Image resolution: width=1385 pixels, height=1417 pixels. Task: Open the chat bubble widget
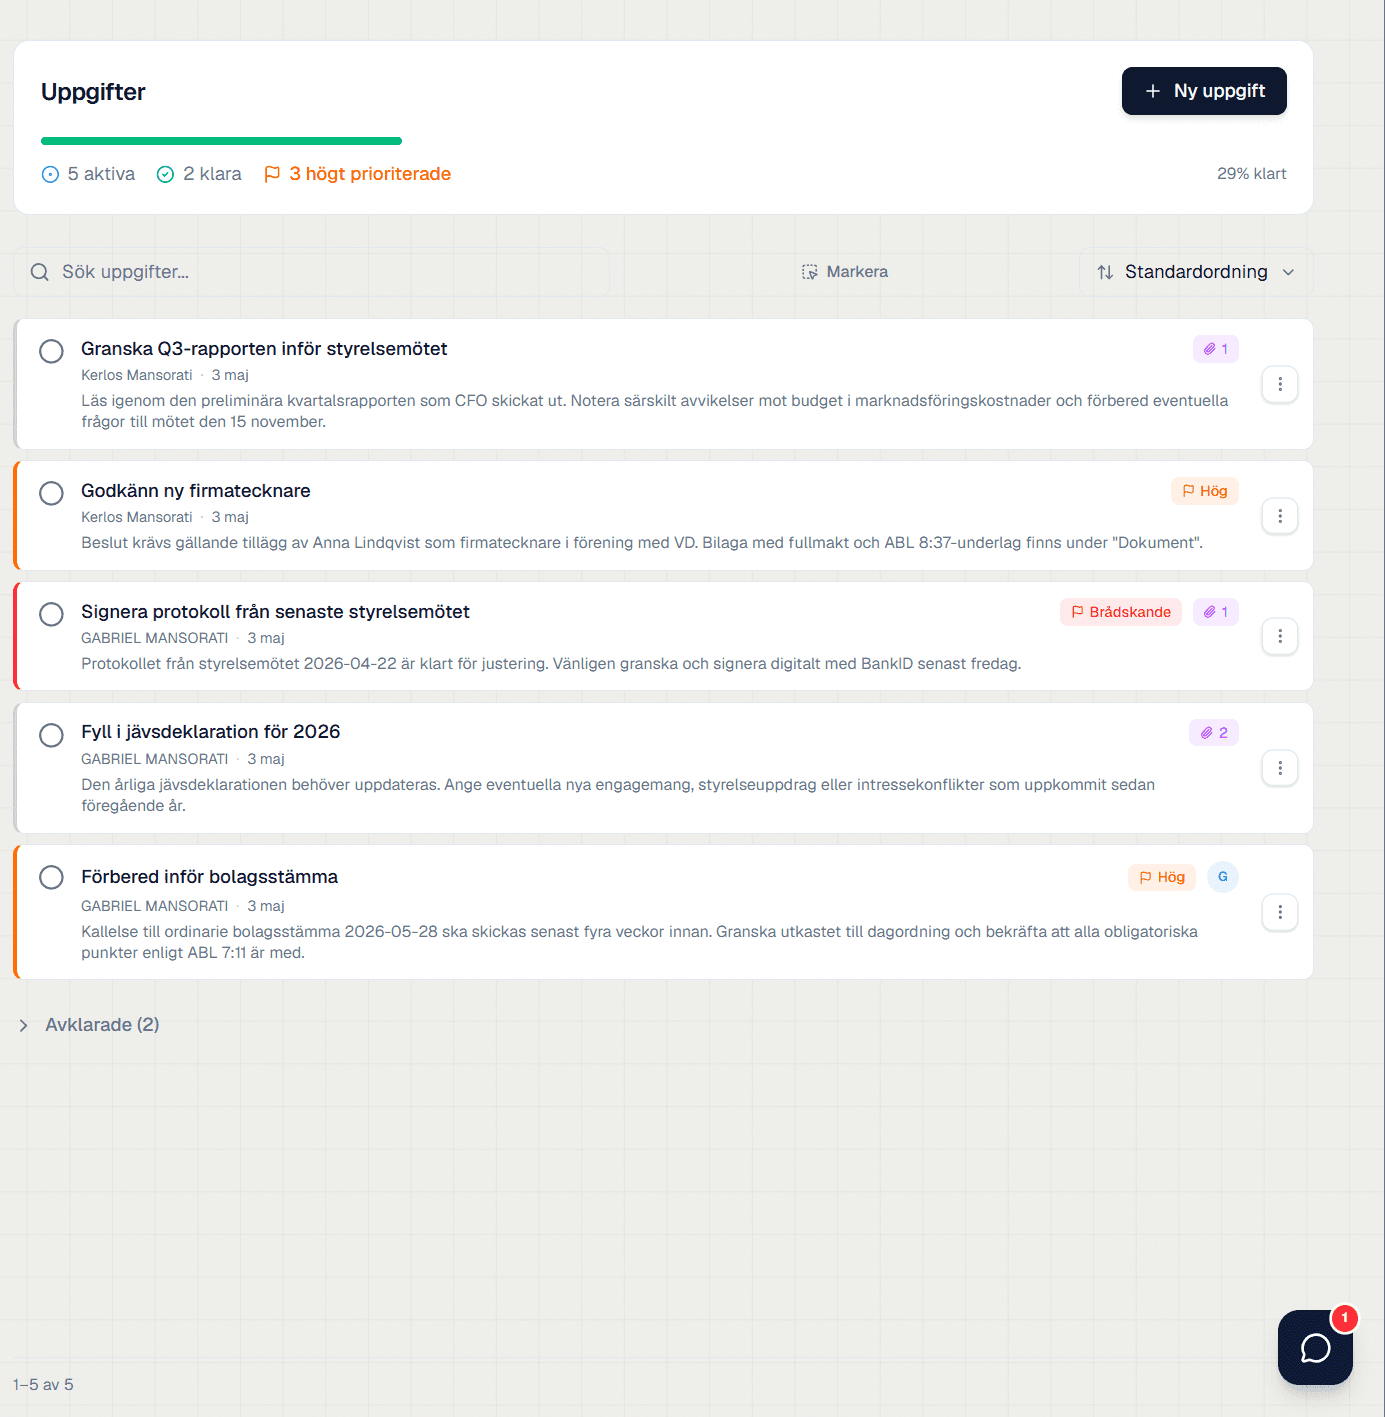coord(1315,1347)
